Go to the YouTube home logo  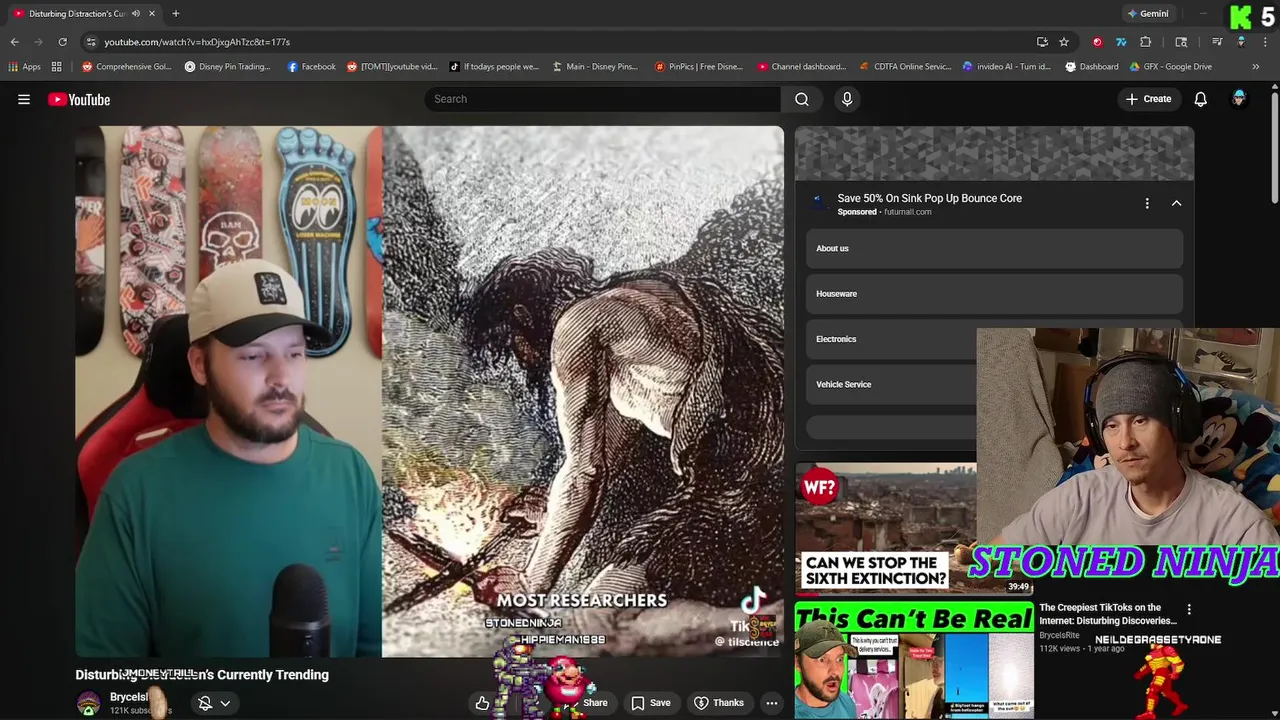79,99
